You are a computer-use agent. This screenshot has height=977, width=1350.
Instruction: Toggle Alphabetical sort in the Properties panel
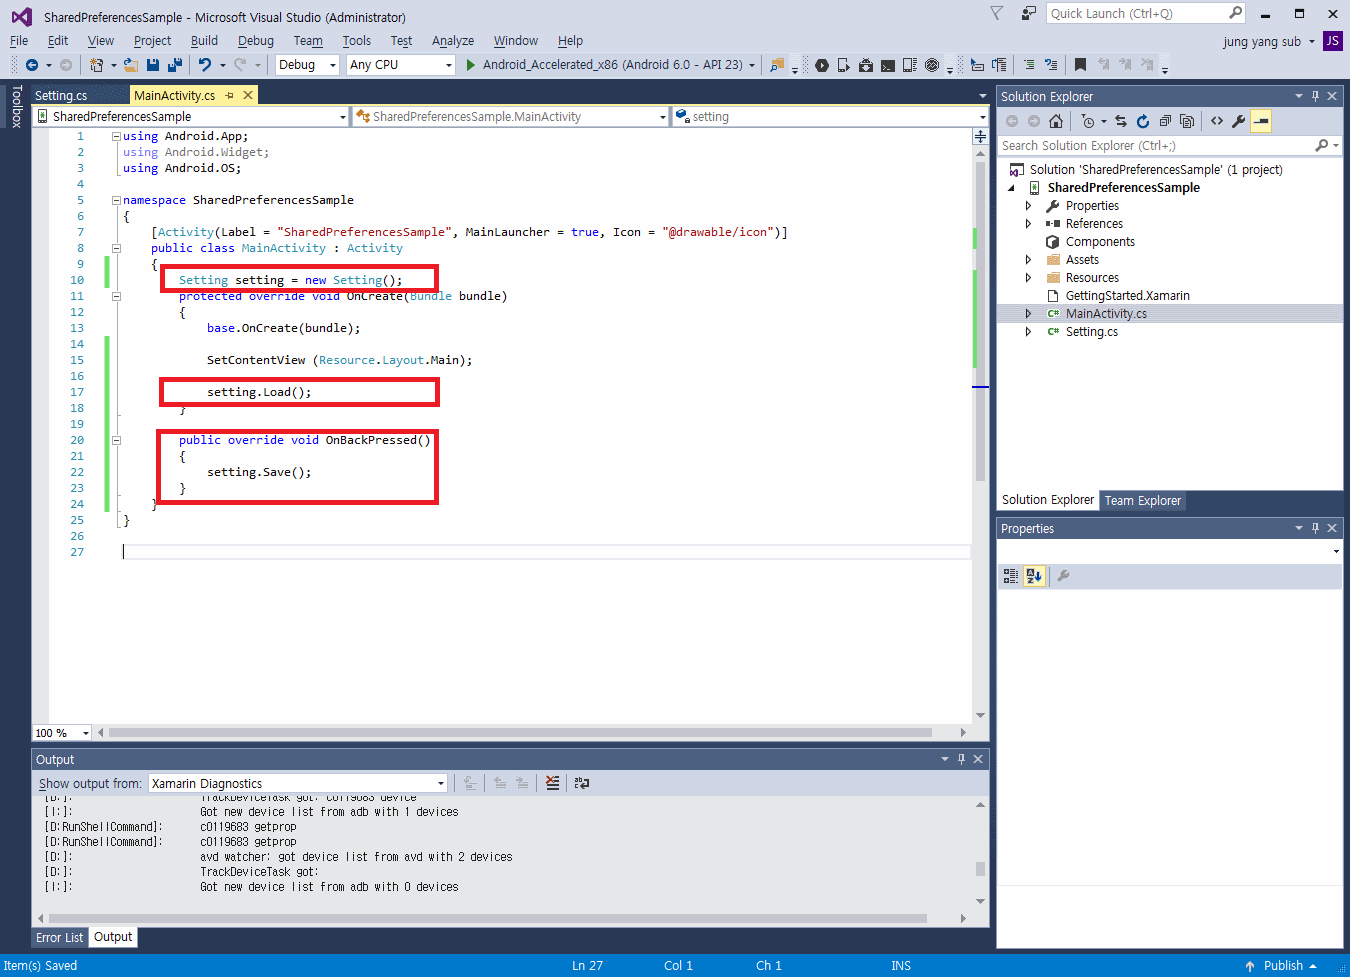point(1034,576)
